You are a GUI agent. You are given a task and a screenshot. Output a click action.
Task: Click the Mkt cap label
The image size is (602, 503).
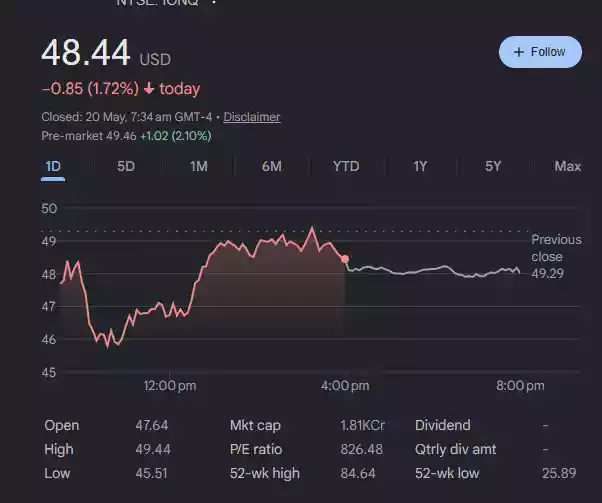[255, 425]
